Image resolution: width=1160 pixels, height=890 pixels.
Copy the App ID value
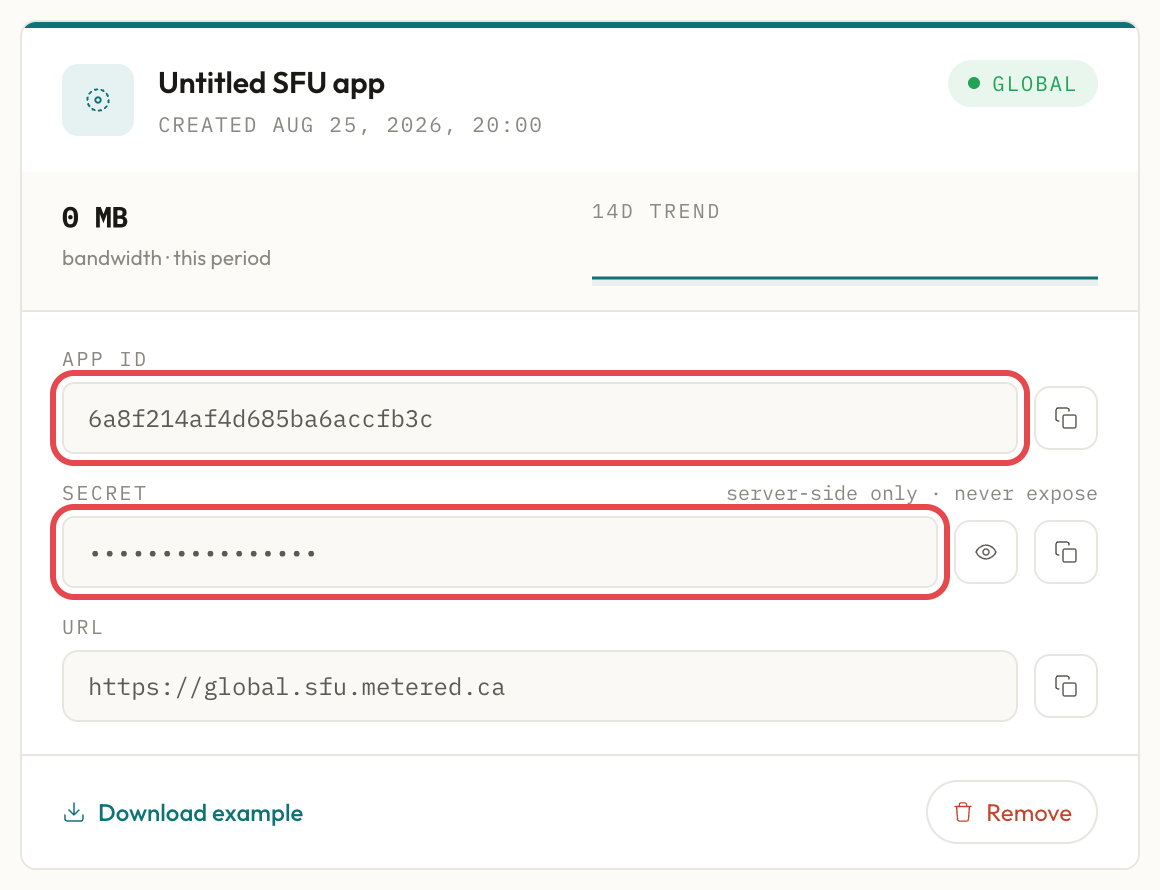click(1065, 418)
